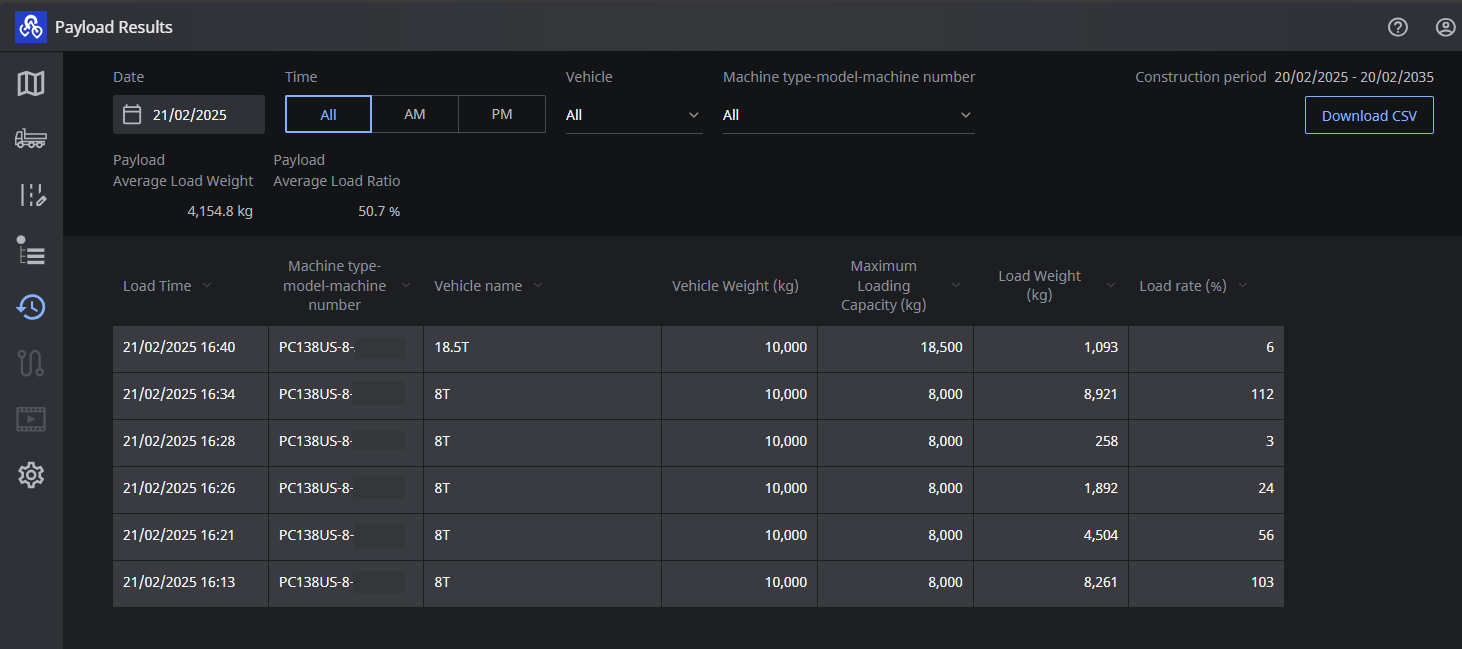1462x649 pixels.
Task: Click the load weight value 1,892
Action: [1099, 489]
